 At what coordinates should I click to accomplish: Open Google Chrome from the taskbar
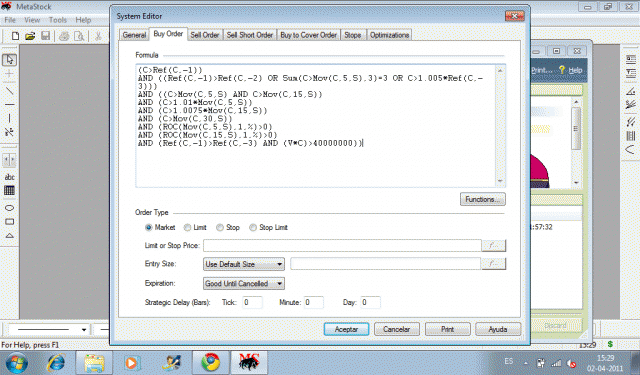211,362
